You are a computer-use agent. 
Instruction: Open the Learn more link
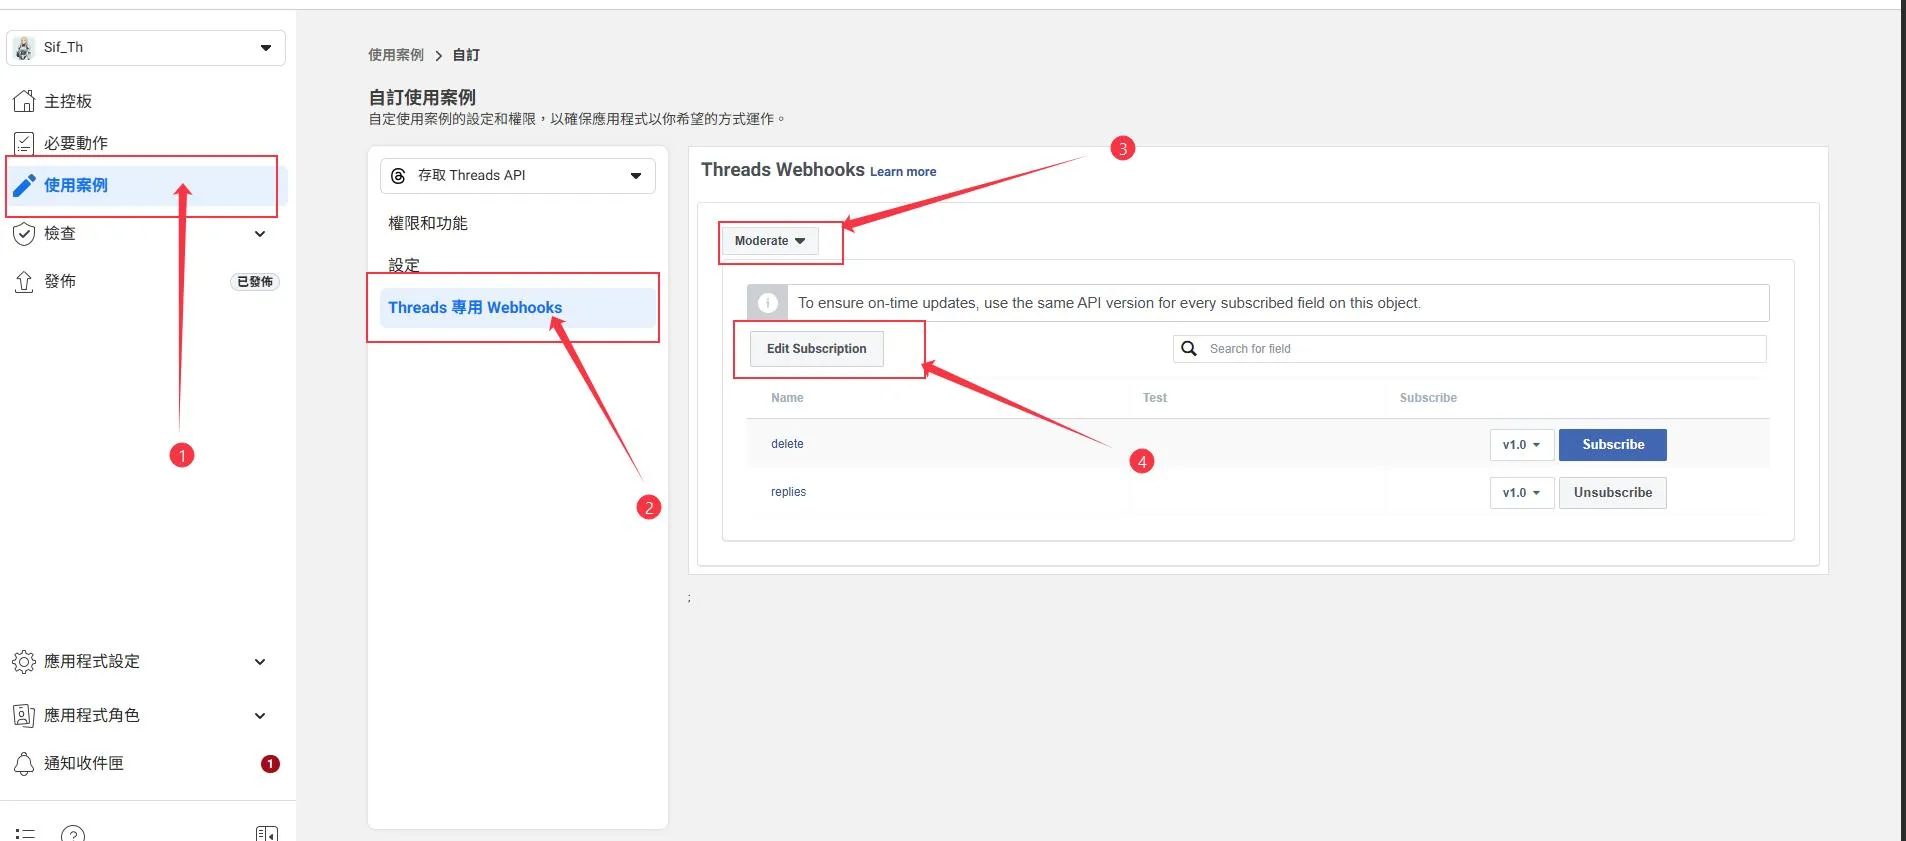click(903, 172)
